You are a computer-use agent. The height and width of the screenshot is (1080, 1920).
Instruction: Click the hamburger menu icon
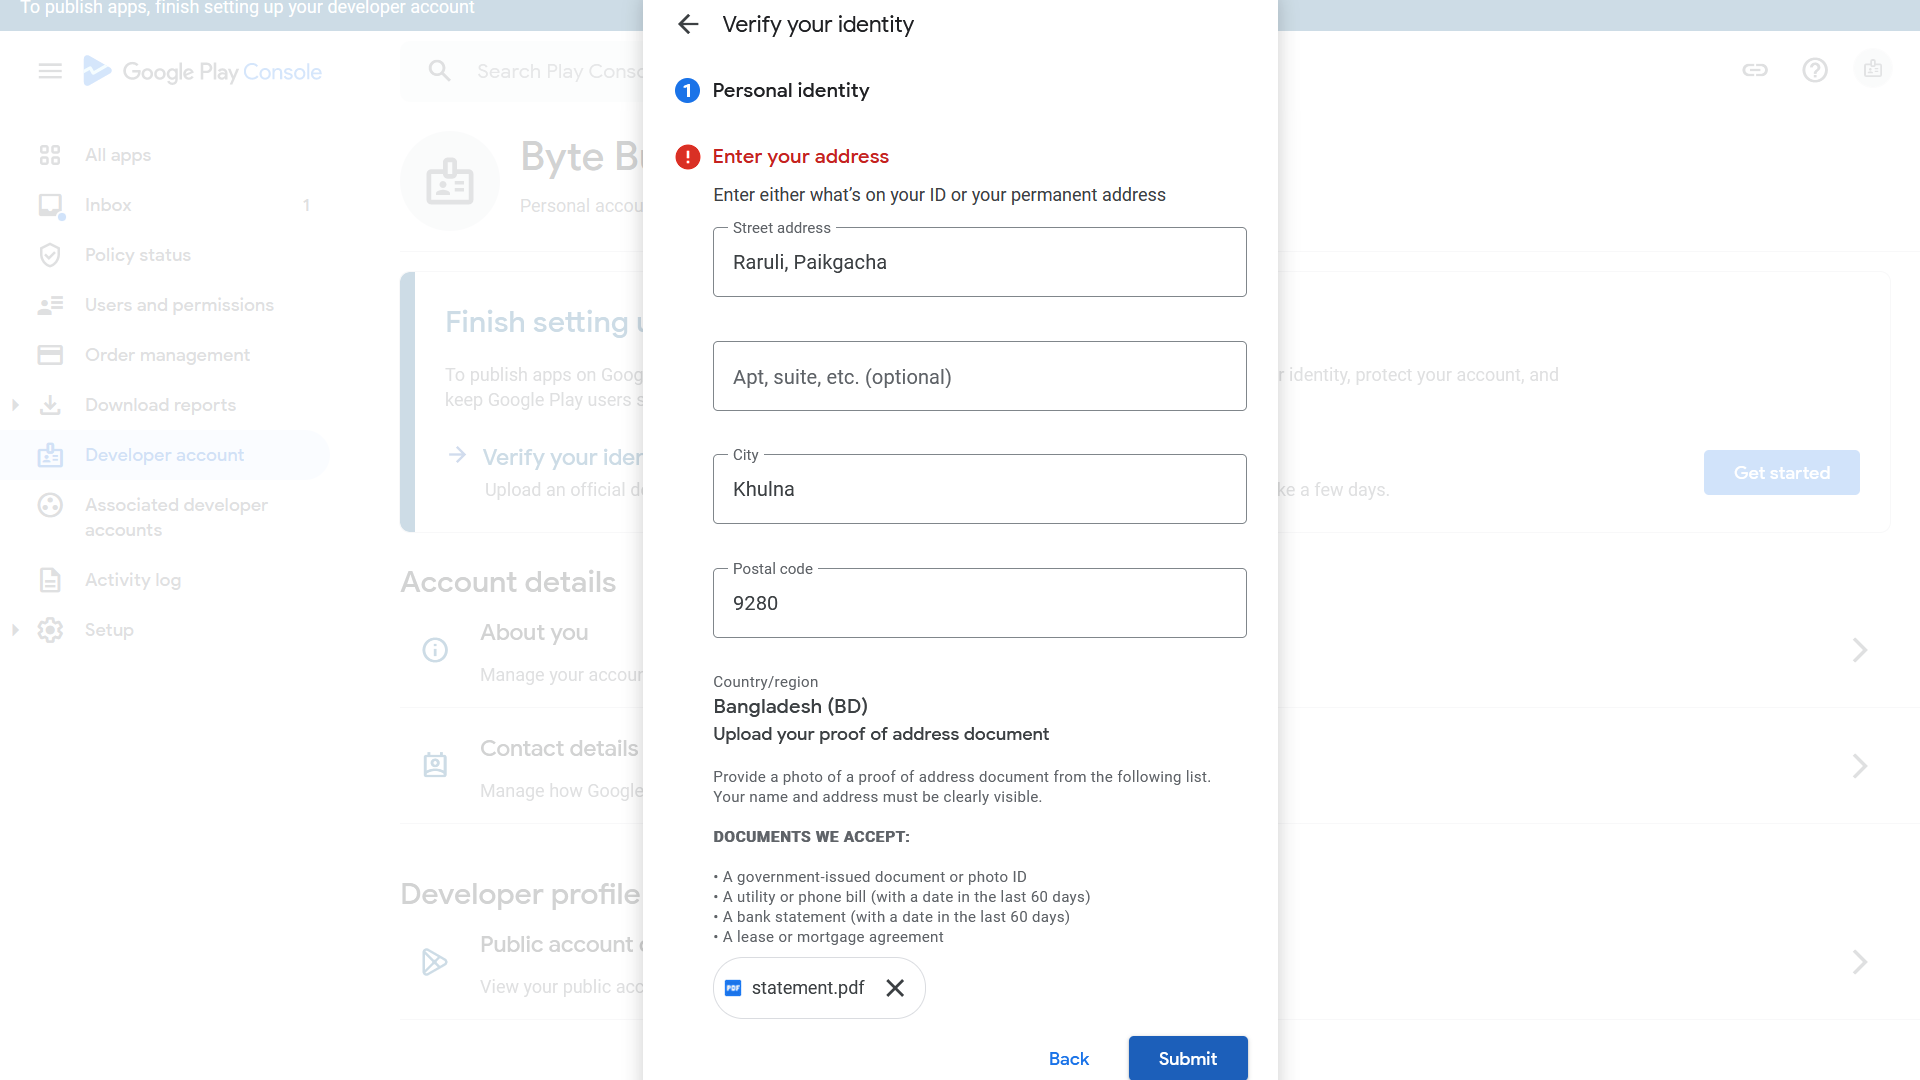(50, 71)
